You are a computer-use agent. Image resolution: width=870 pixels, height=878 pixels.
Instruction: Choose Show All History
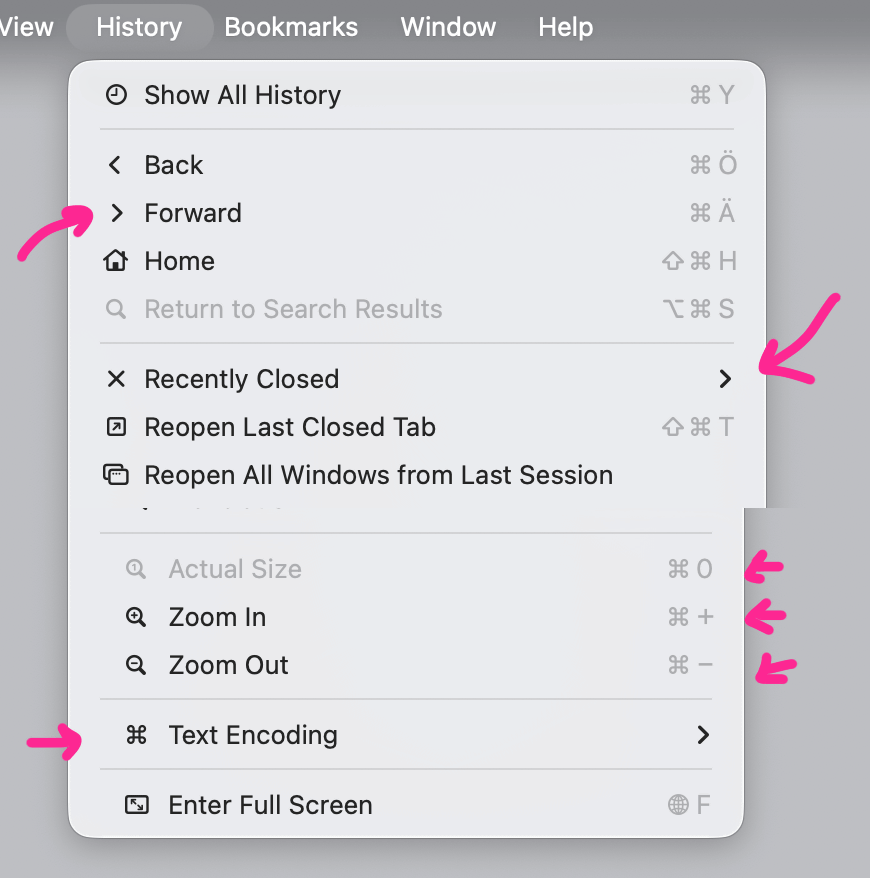242,95
